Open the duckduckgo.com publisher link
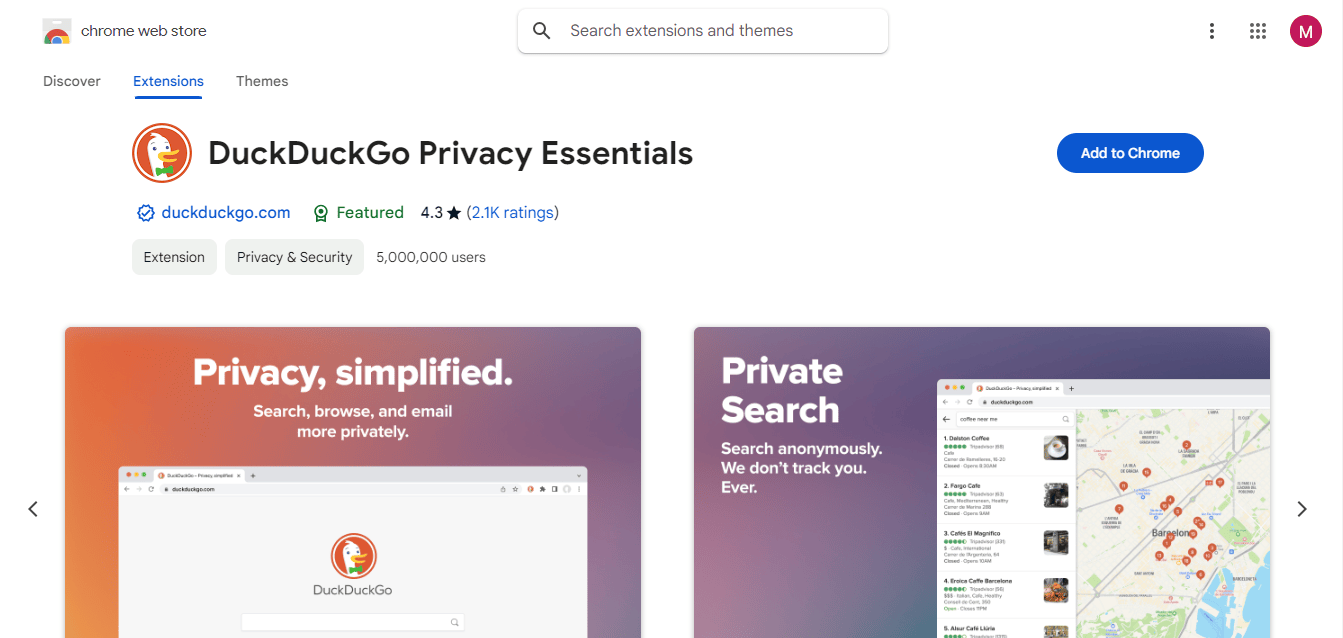The image size is (1343, 638). pos(226,212)
